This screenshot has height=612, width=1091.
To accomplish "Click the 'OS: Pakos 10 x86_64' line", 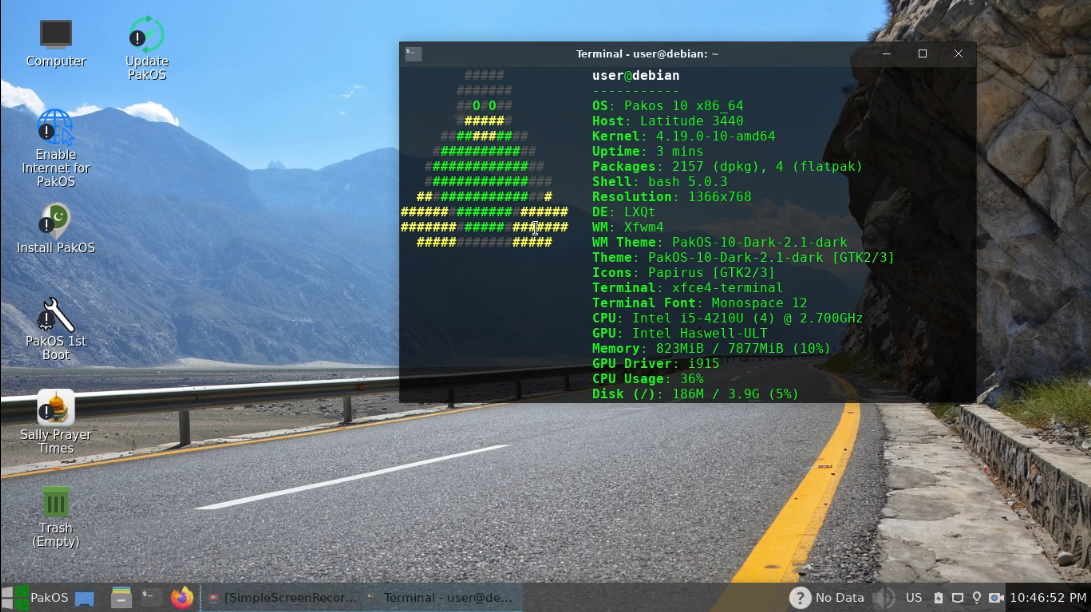I will pos(668,106).
